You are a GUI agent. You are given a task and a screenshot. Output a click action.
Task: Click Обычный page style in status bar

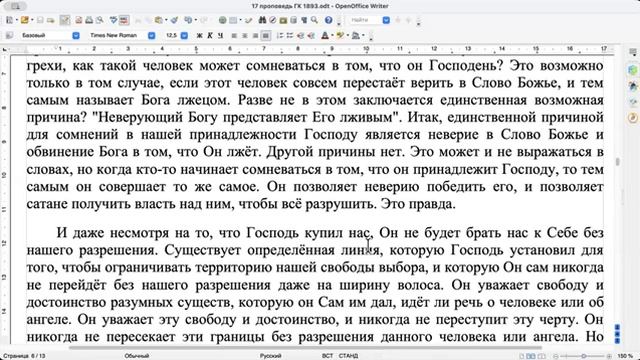(x=136, y=356)
